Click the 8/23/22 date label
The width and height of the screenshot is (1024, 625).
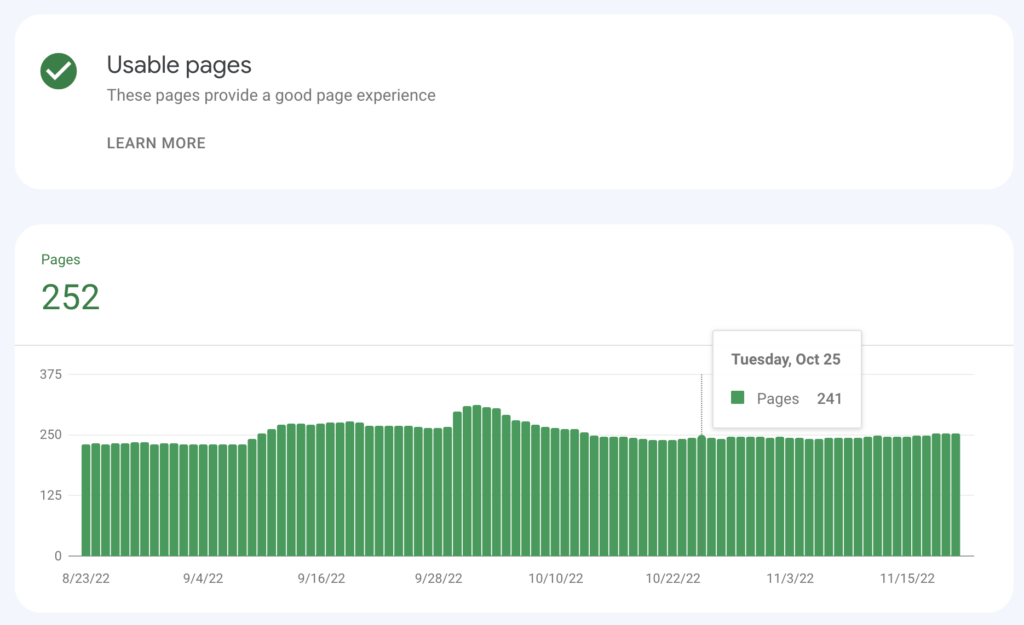pyautogui.click(x=86, y=579)
